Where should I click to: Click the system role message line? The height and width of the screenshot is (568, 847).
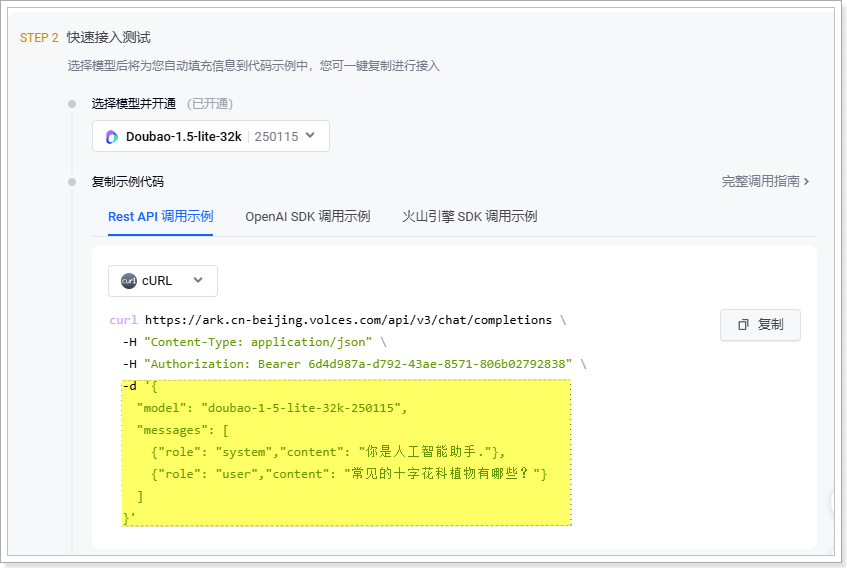click(328, 452)
